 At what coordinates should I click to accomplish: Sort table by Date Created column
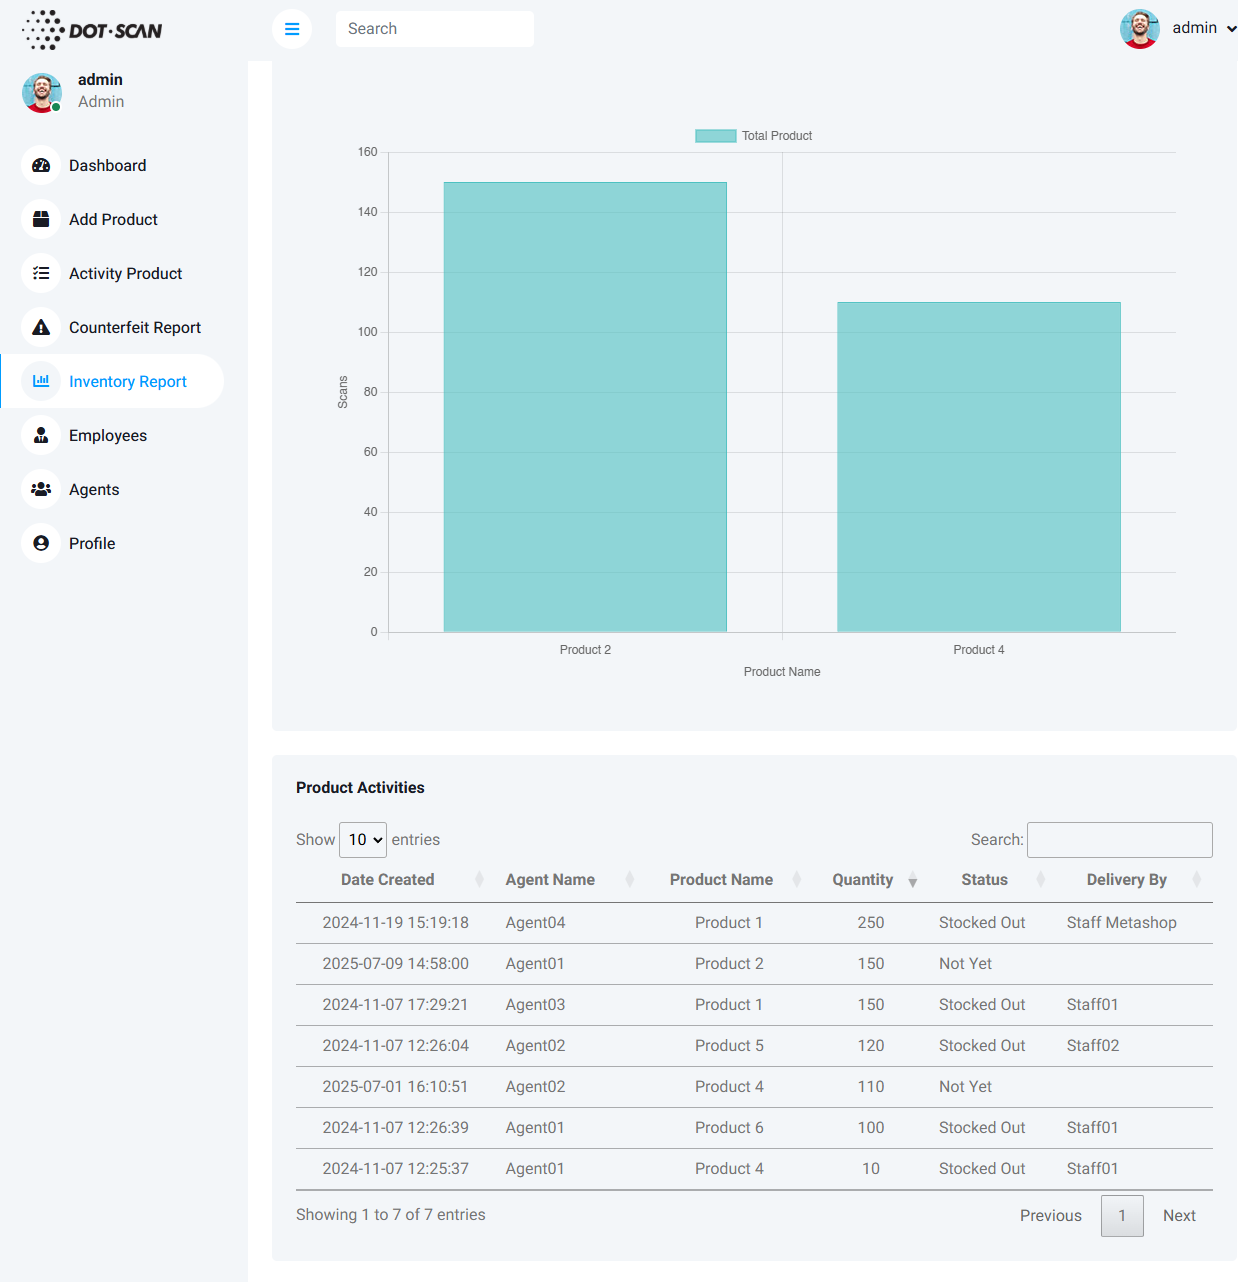point(387,880)
